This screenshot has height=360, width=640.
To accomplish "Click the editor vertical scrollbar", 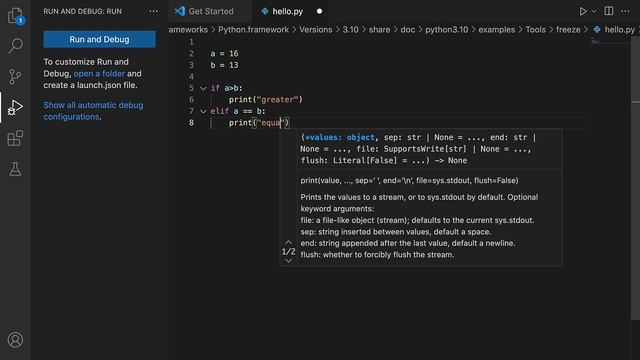I will click(636, 178).
